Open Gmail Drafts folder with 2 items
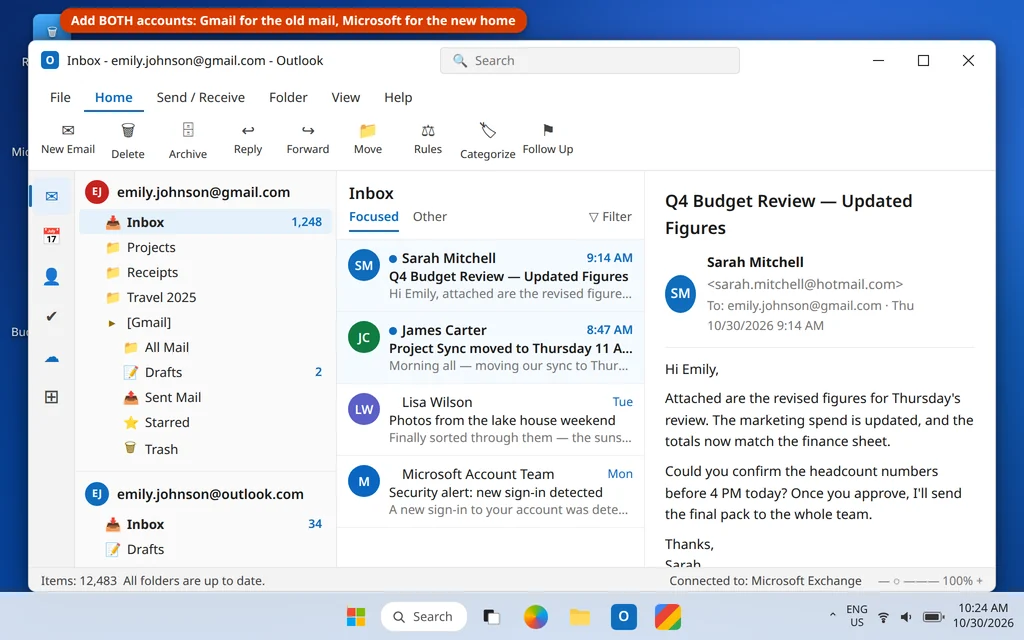1024x640 pixels. click(206, 372)
